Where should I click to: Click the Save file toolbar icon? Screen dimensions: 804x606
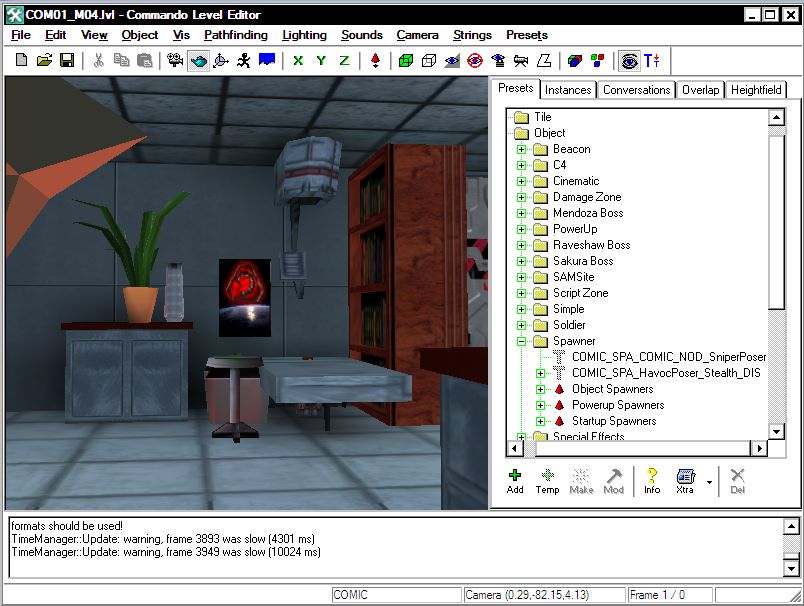coord(67,61)
